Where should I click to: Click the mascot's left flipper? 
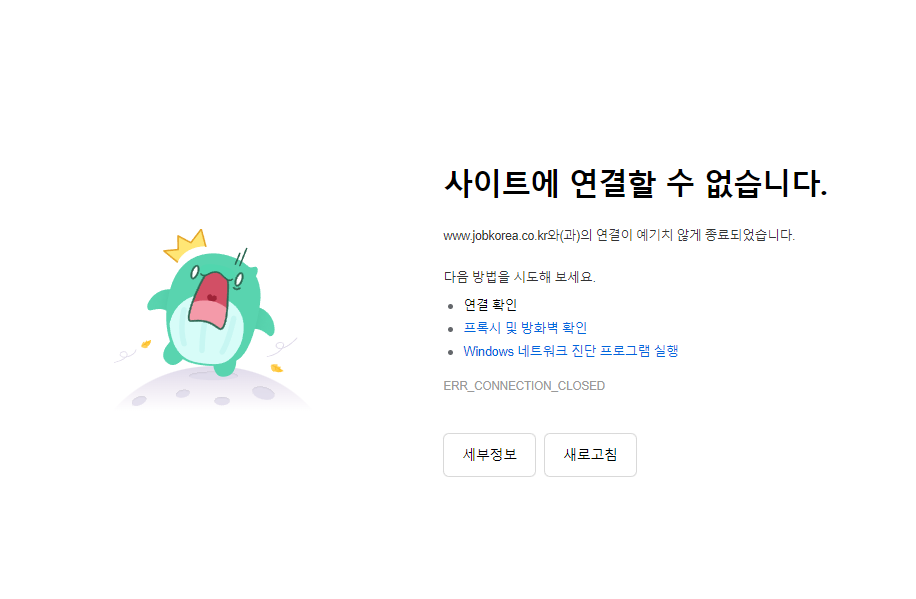(x=159, y=299)
